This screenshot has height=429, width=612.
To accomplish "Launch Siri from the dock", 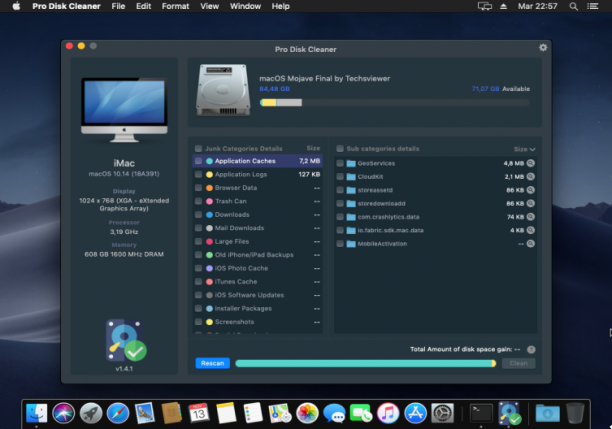I will click(x=64, y=413).
